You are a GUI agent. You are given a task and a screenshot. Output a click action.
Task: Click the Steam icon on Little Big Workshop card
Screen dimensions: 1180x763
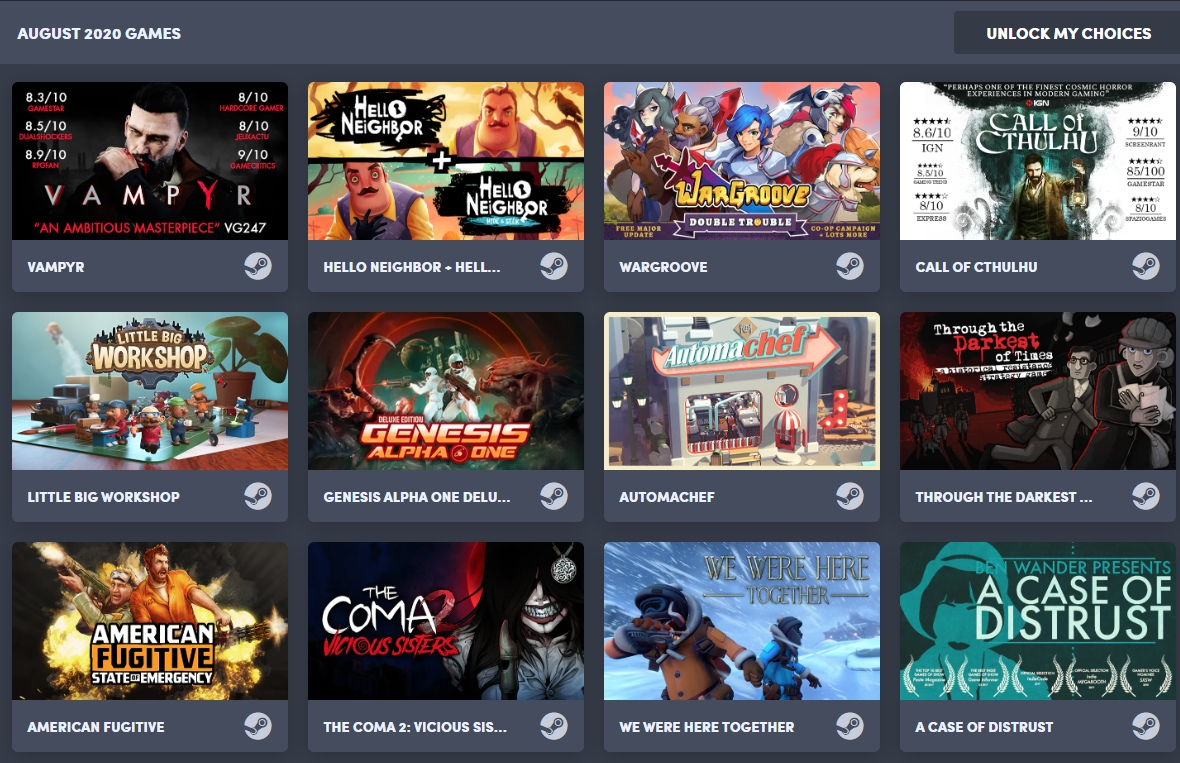click(x=257, y=497)
